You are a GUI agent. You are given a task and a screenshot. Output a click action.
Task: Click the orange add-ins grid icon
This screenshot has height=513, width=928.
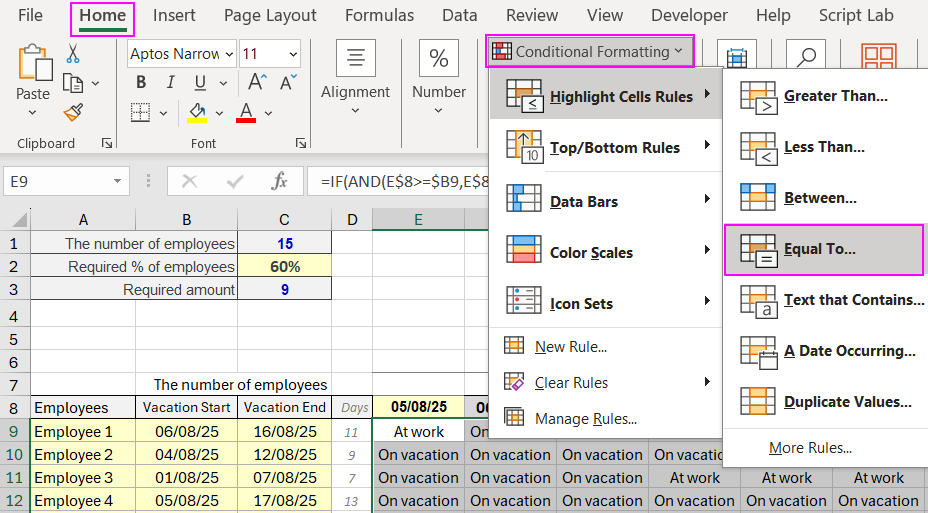tap(879, 56)
